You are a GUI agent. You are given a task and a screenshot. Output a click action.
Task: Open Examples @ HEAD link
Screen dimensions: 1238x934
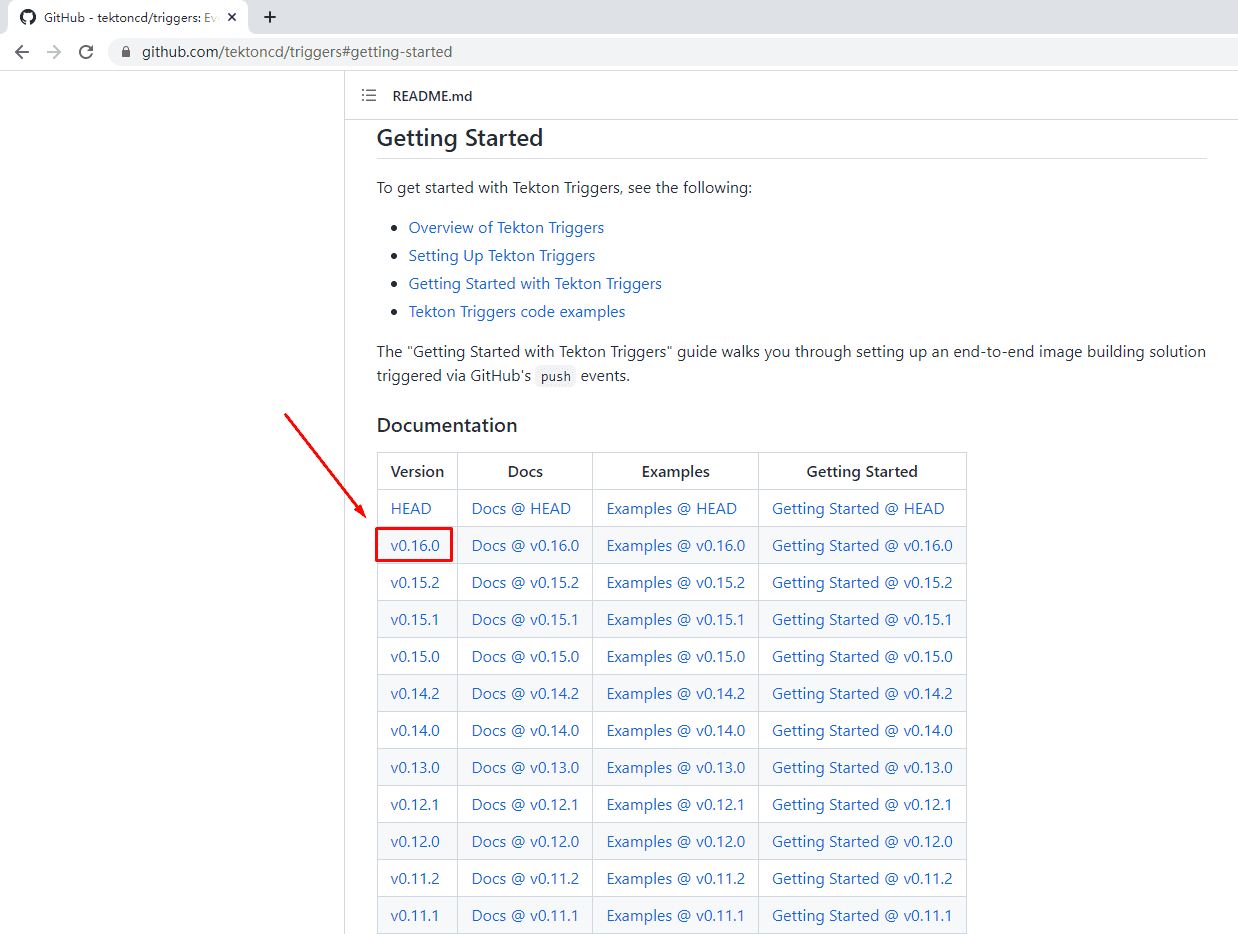click(672, 509)
